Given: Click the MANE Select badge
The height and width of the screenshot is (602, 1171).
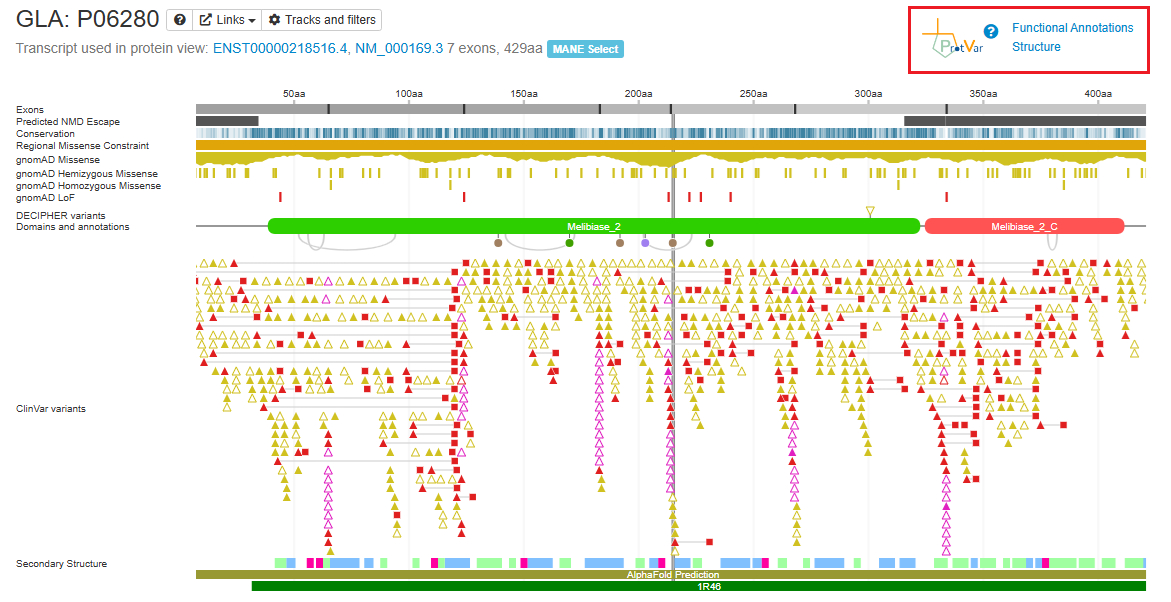Looking at the screenshot, I should click(x=584, y=49).
